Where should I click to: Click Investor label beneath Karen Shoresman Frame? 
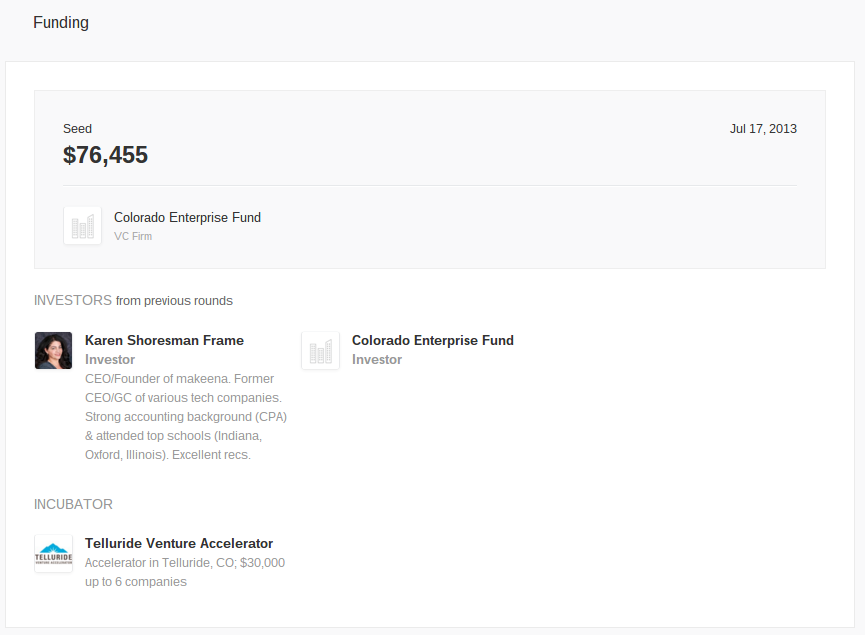pyautogui.click(x=110, y=359)
